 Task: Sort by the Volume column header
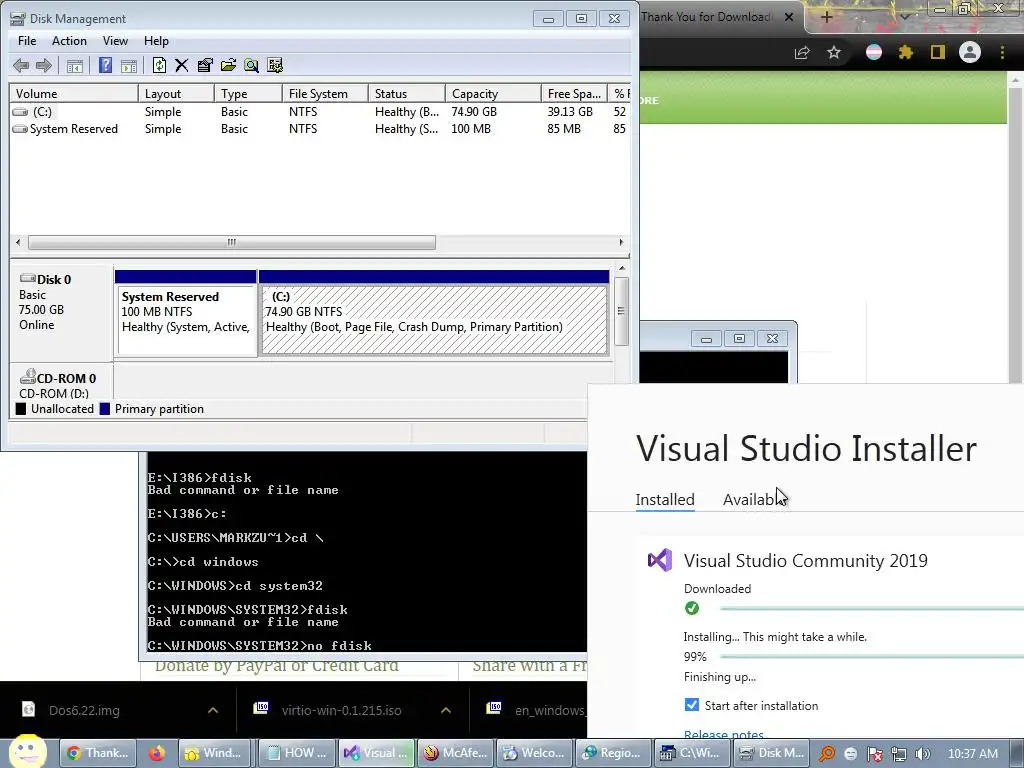(74, 93)
